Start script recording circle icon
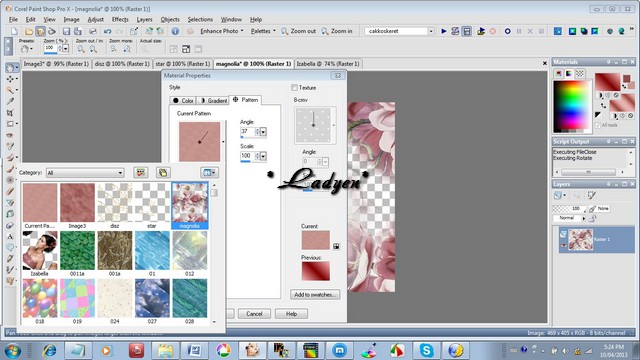The width and height of the screenshot is (640, 360). coord(507,31)
